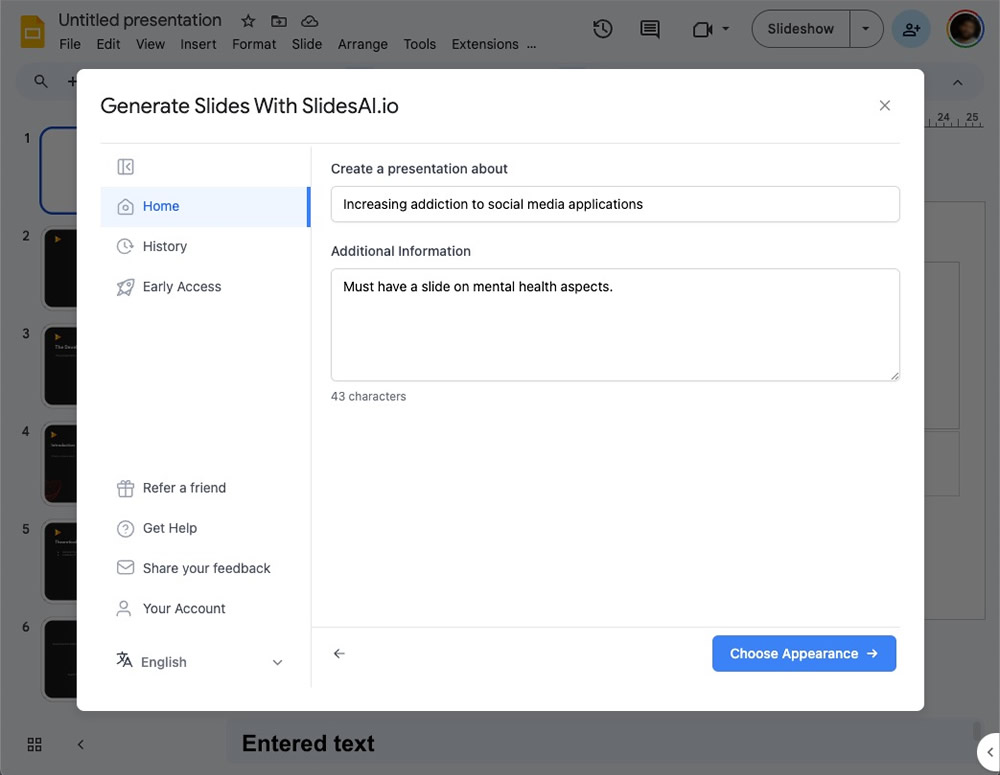The width and height of the screenshot is (1000, 775).
Task: Collapse the SlidesAI sidebar panel icon
Action: point(126,167)
